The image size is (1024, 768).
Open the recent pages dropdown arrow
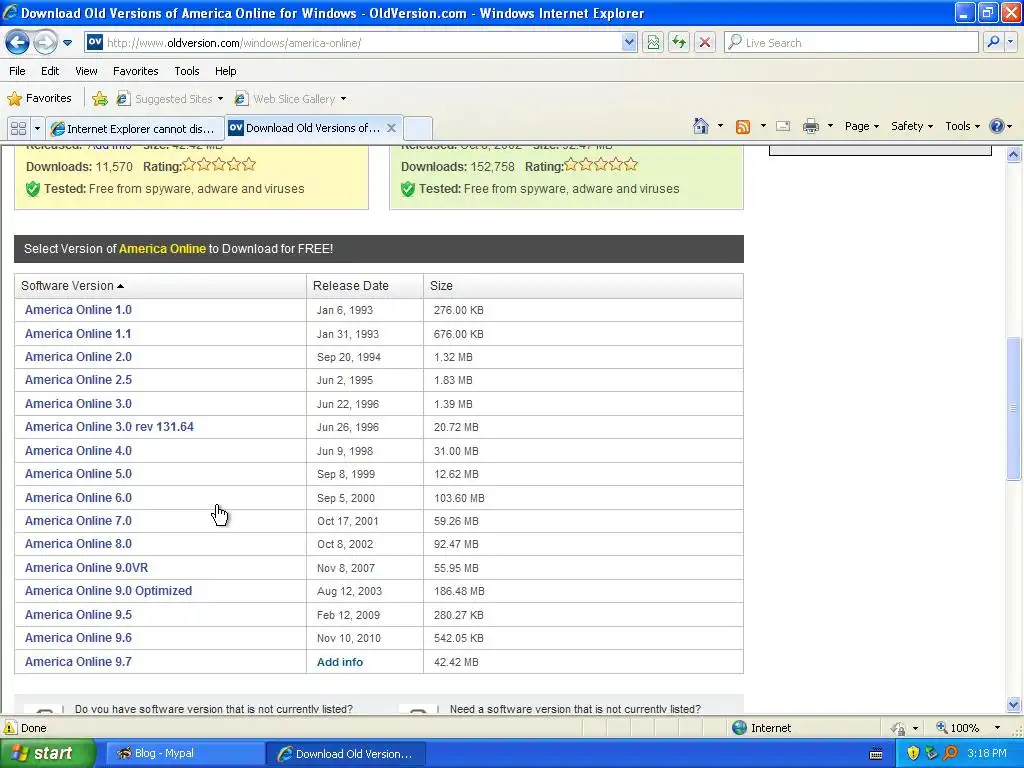coord(67,43)
